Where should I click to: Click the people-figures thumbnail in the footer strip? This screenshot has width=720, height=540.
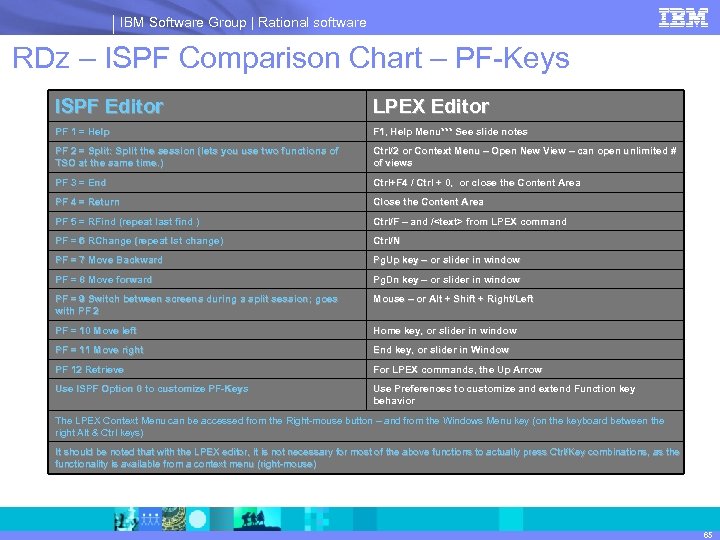[150, 519]
